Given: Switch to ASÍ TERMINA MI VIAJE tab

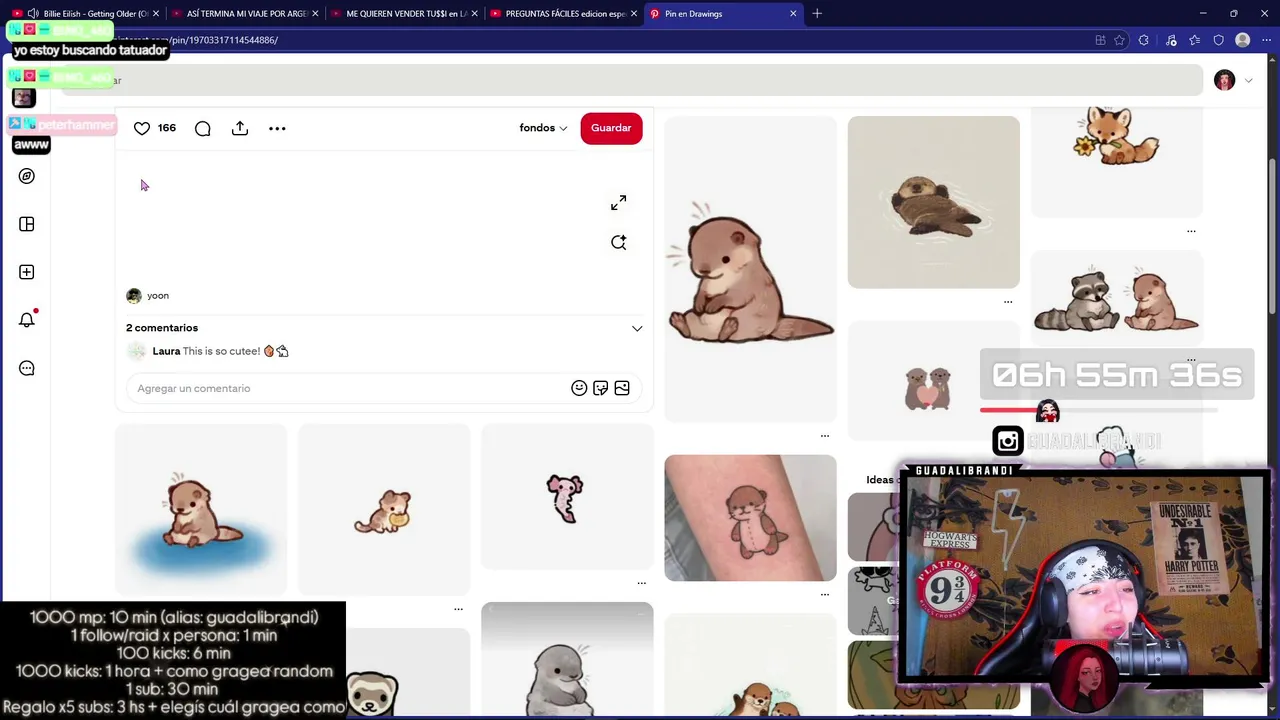Looking at the screenshot, I should pyautogui.click(x=247, y=14).
